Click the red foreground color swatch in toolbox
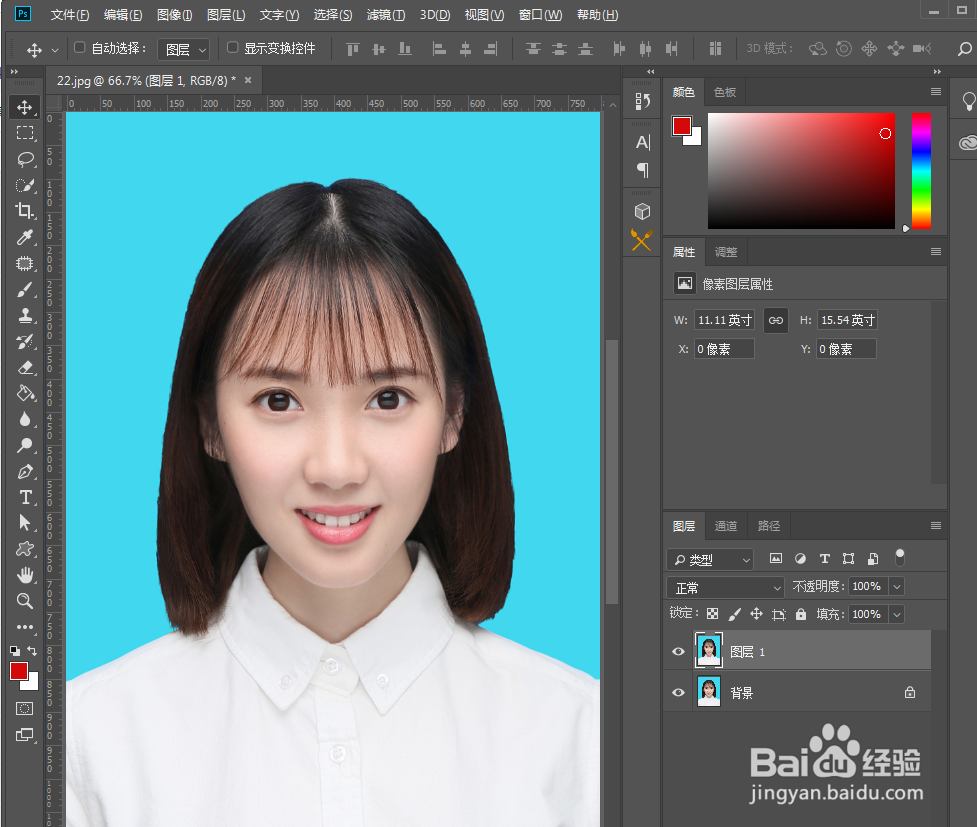This screenshot has height=827, width=977. 19,671
